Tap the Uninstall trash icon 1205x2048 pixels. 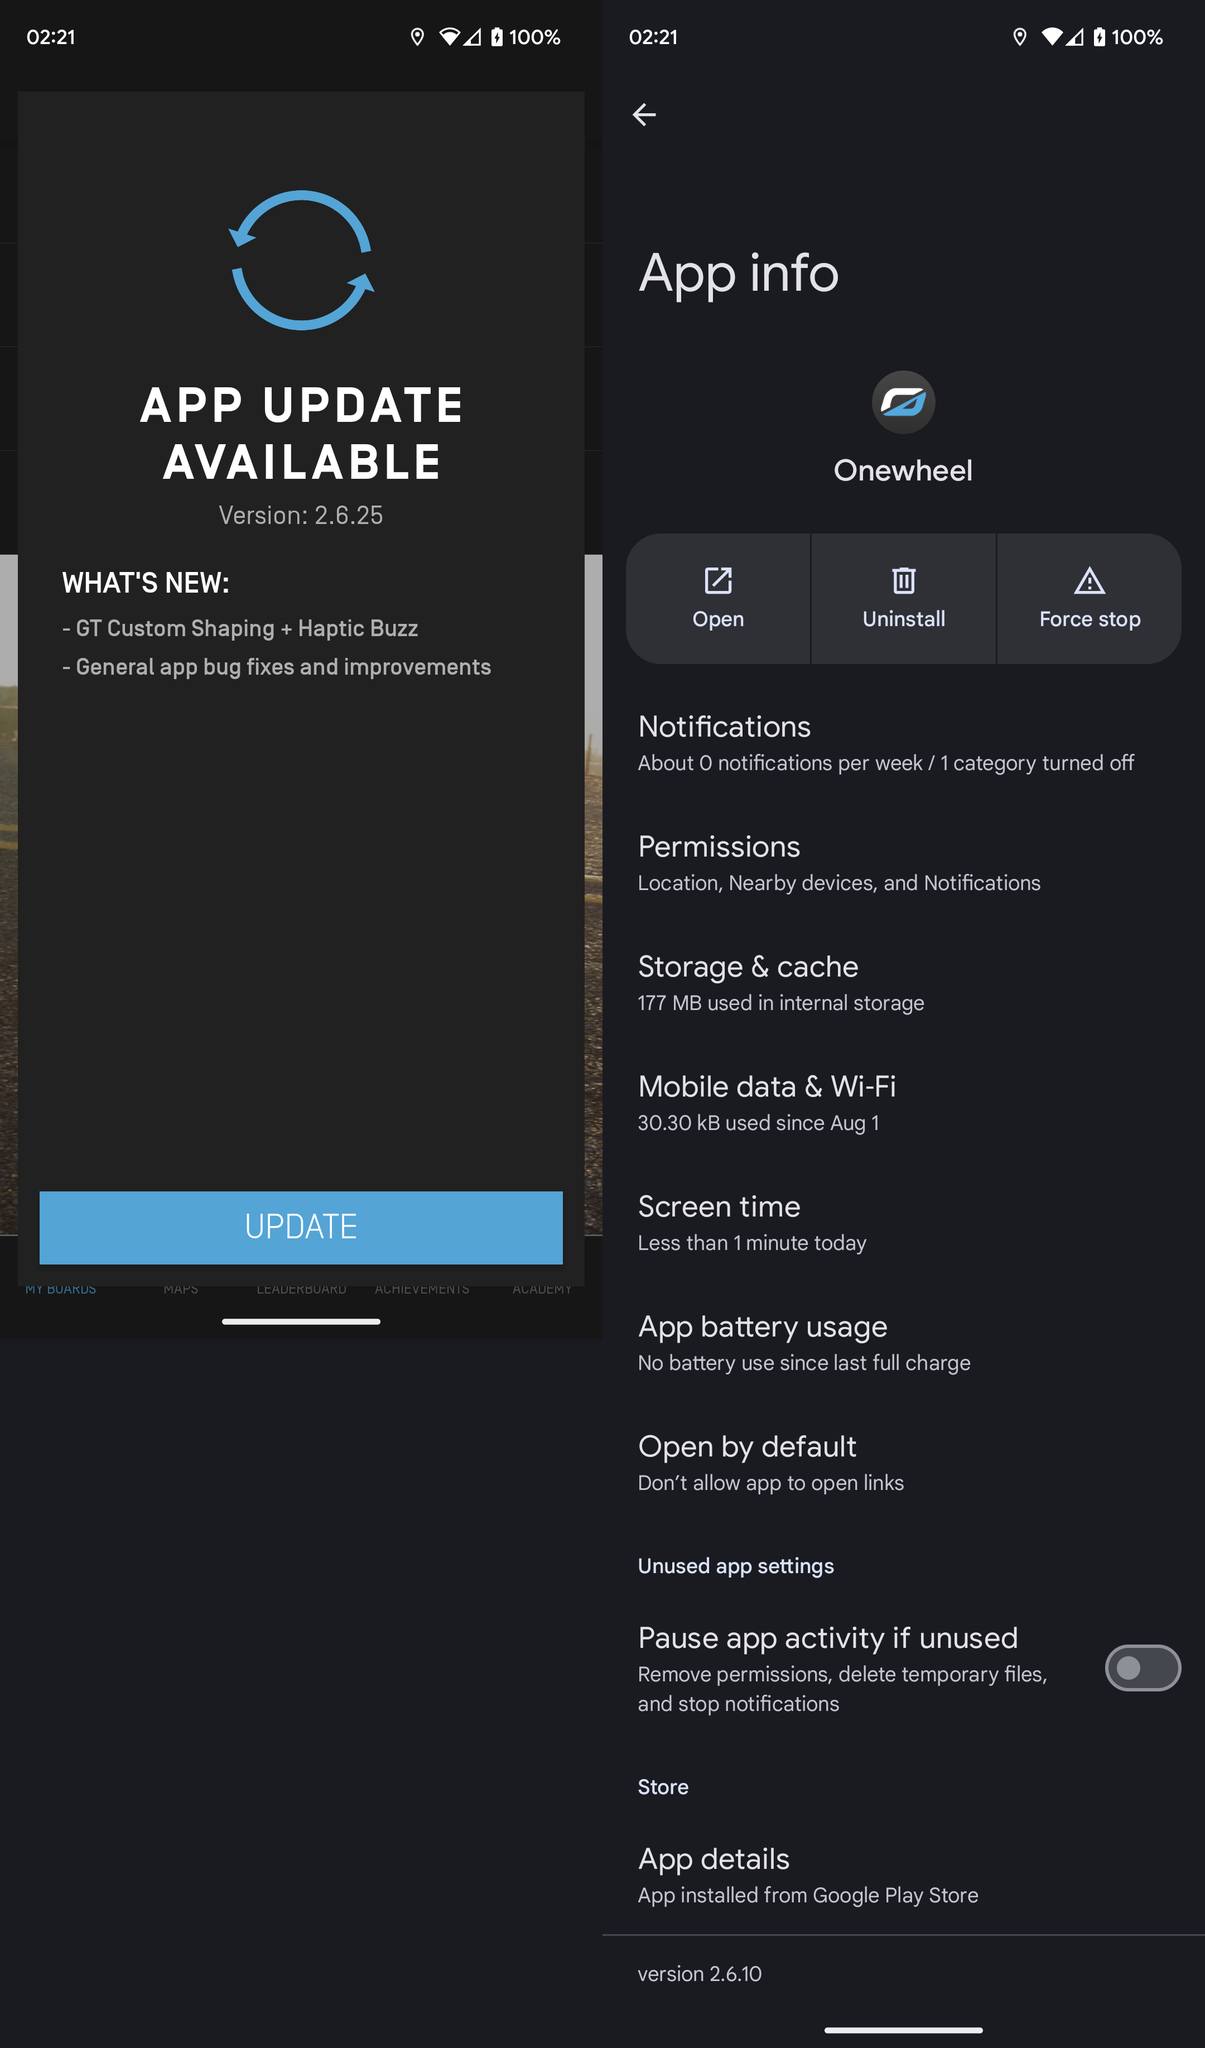coord(904,581)
